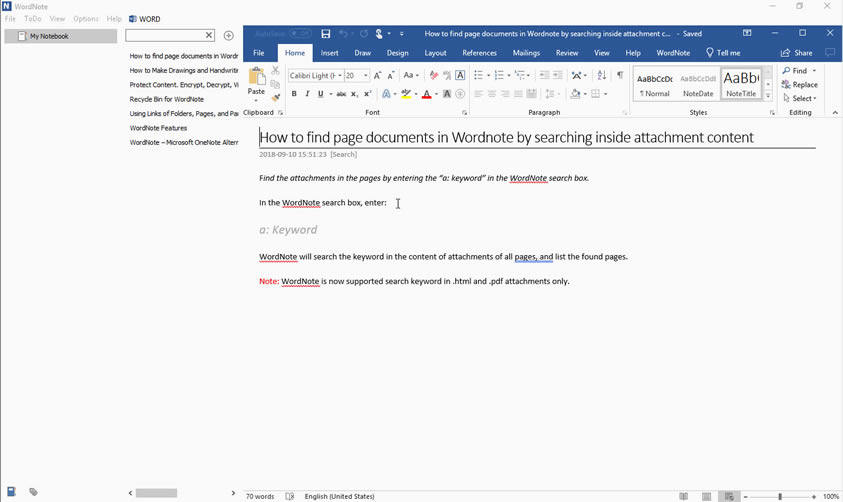The height and width of the screenshot is (502, 843).
Task: Click inside the WordNote search box
Action: pos(165,36)
